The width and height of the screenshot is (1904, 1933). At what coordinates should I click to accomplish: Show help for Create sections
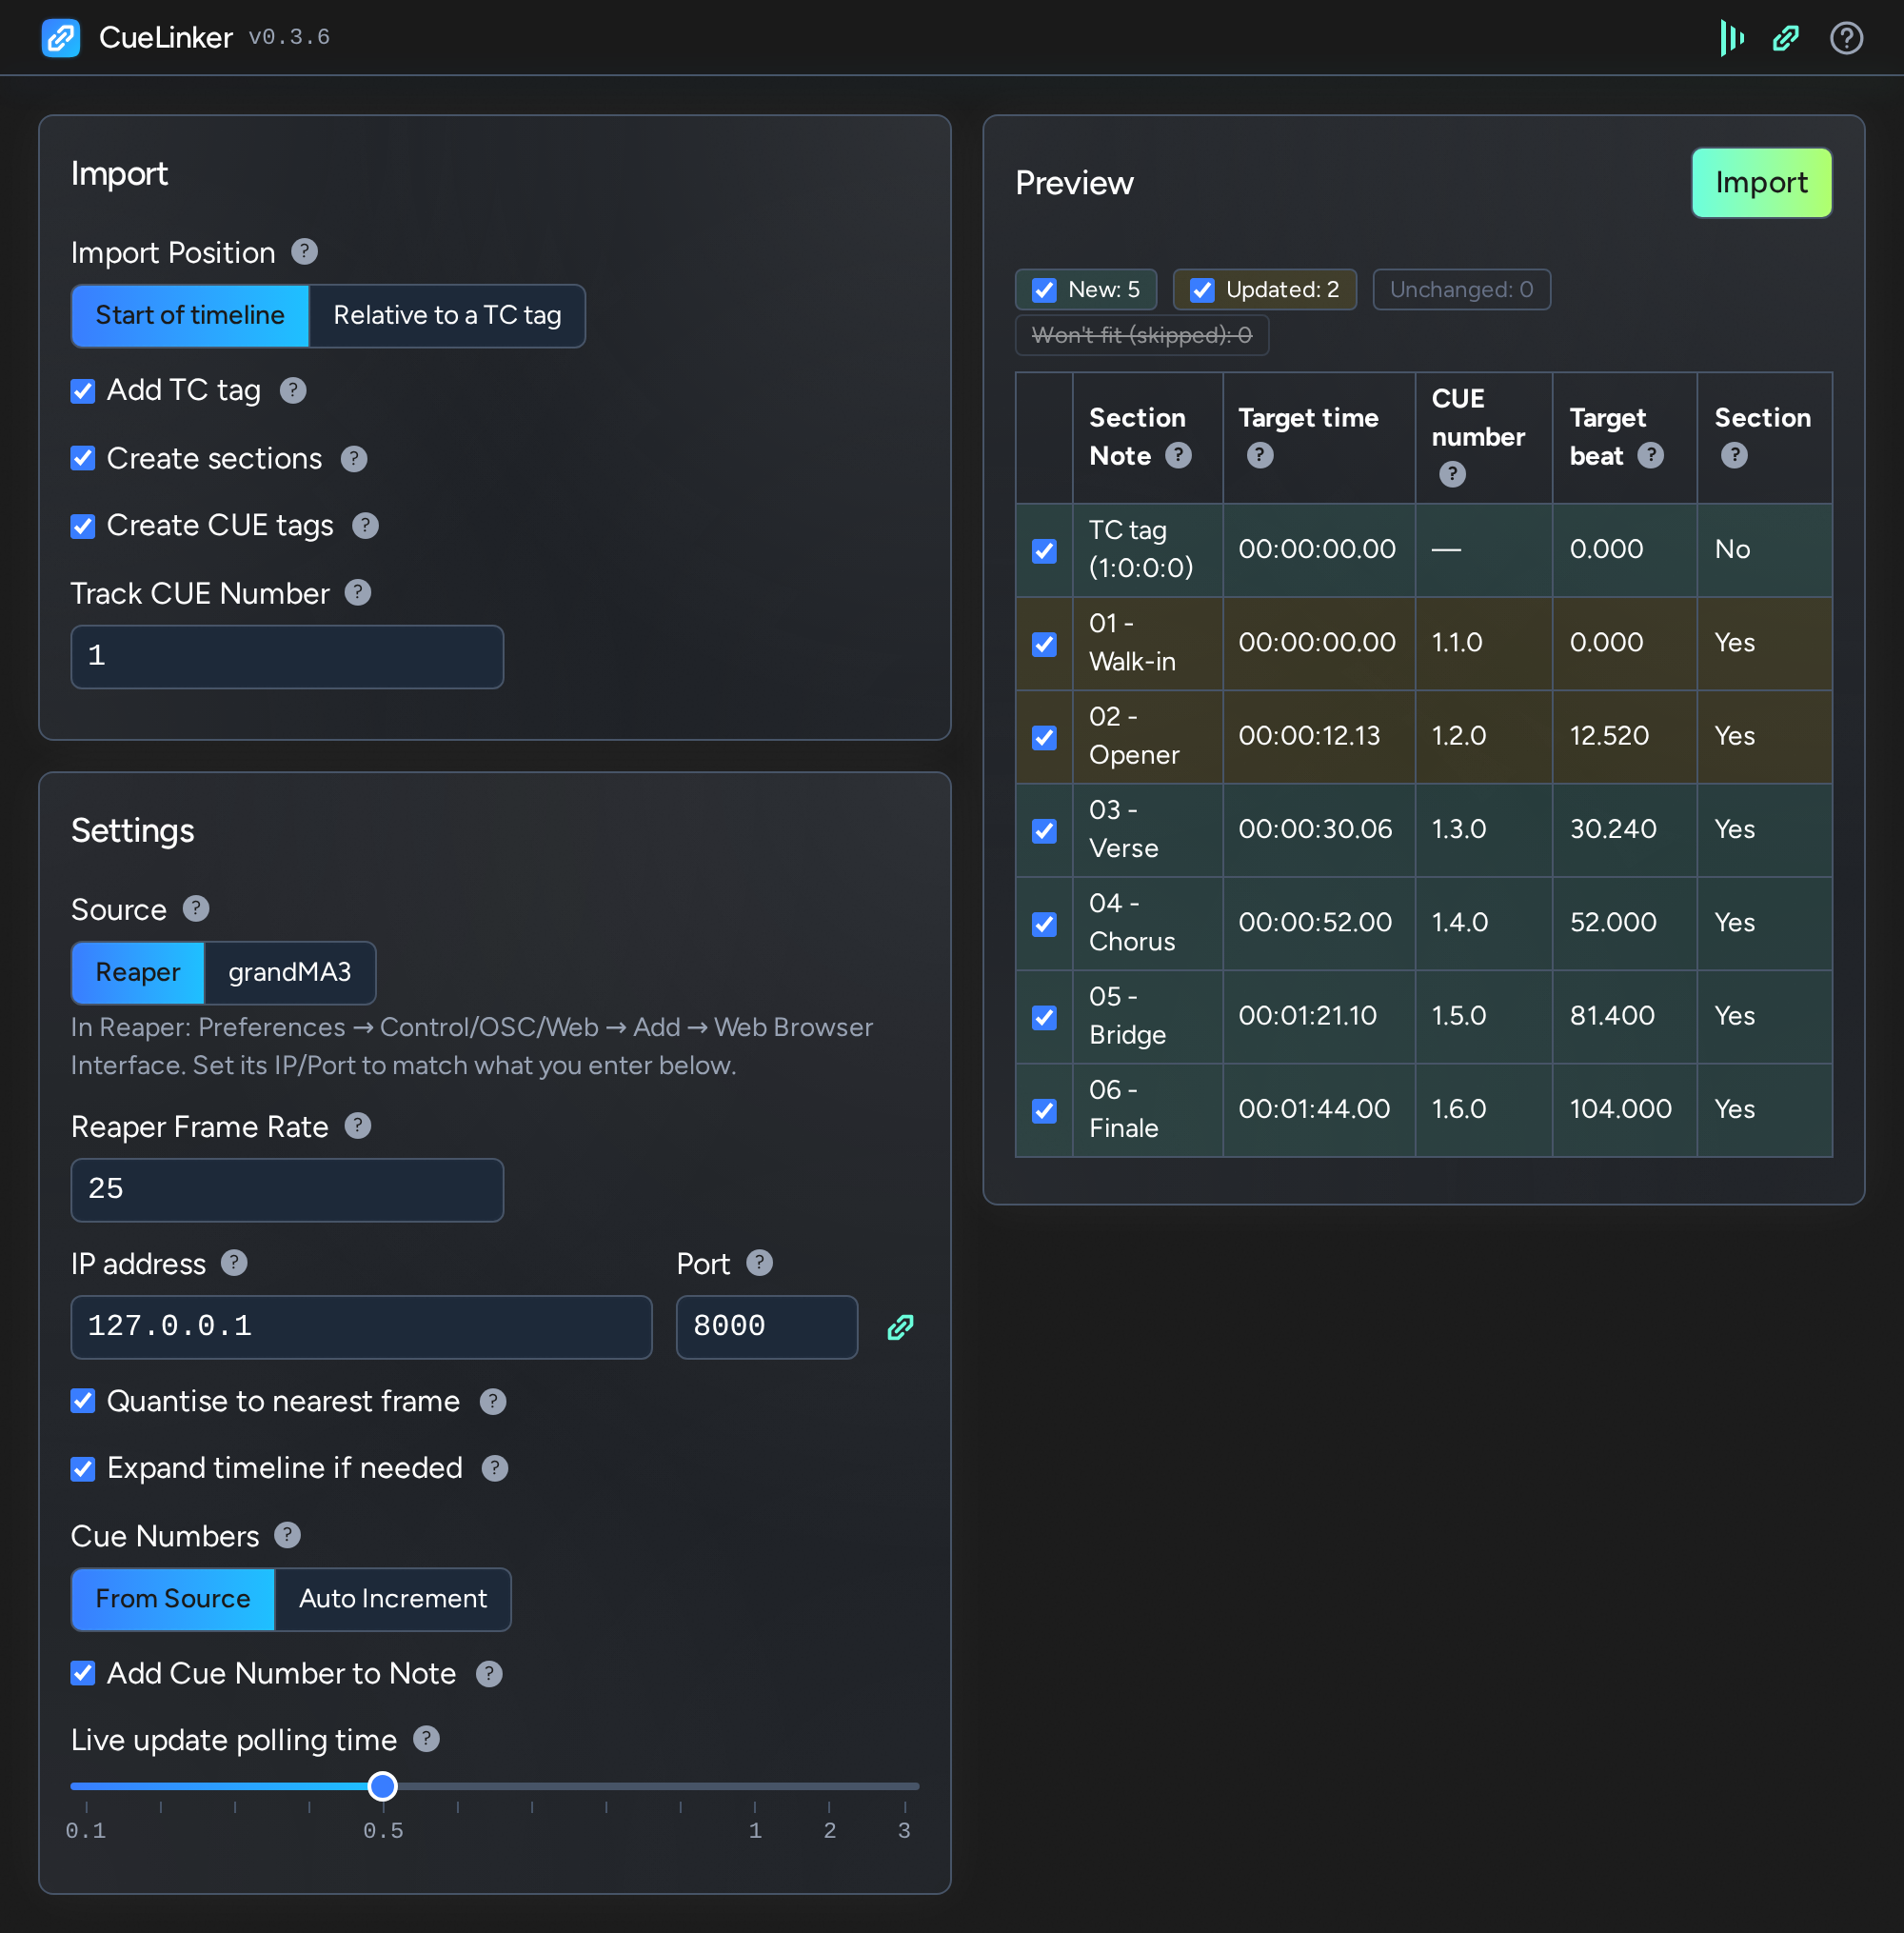(x=354, y=459)
